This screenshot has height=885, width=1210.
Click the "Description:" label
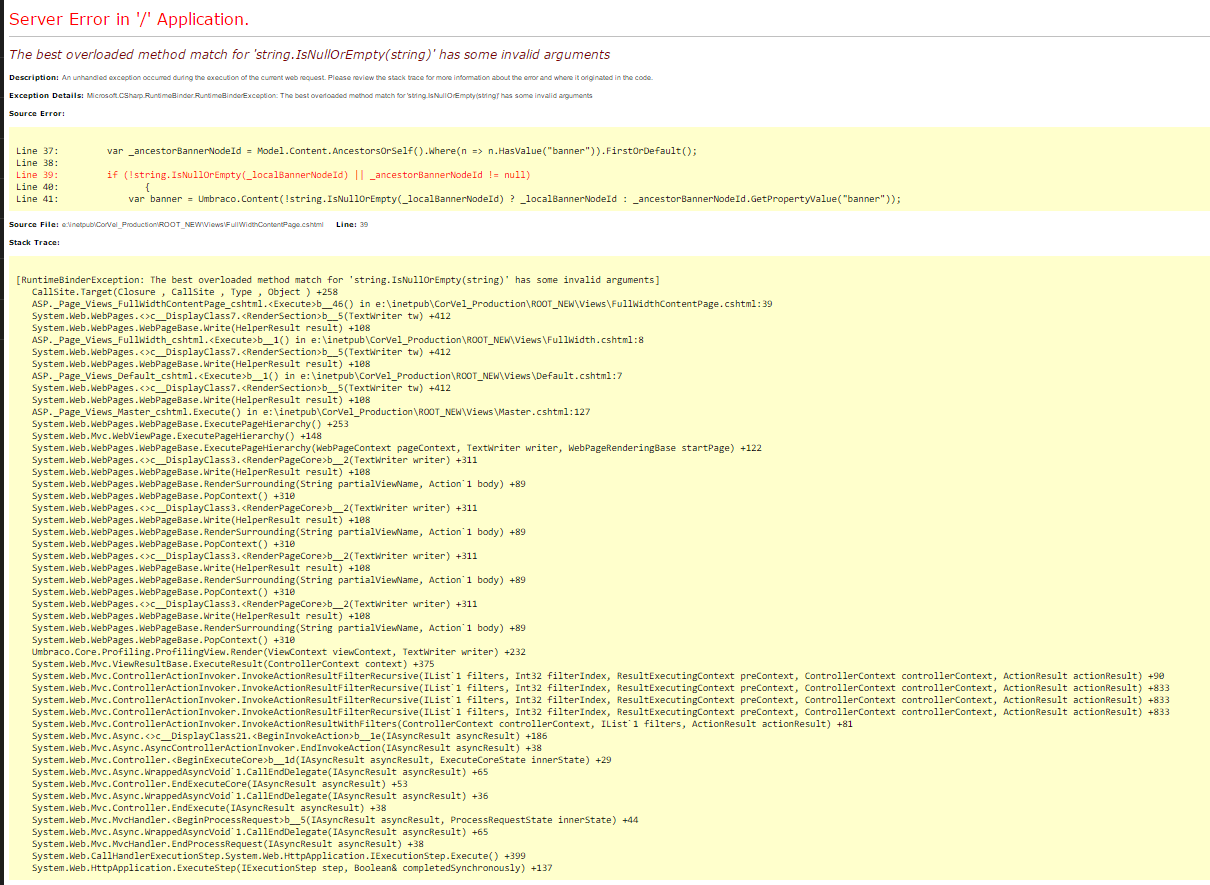point(34,78)
